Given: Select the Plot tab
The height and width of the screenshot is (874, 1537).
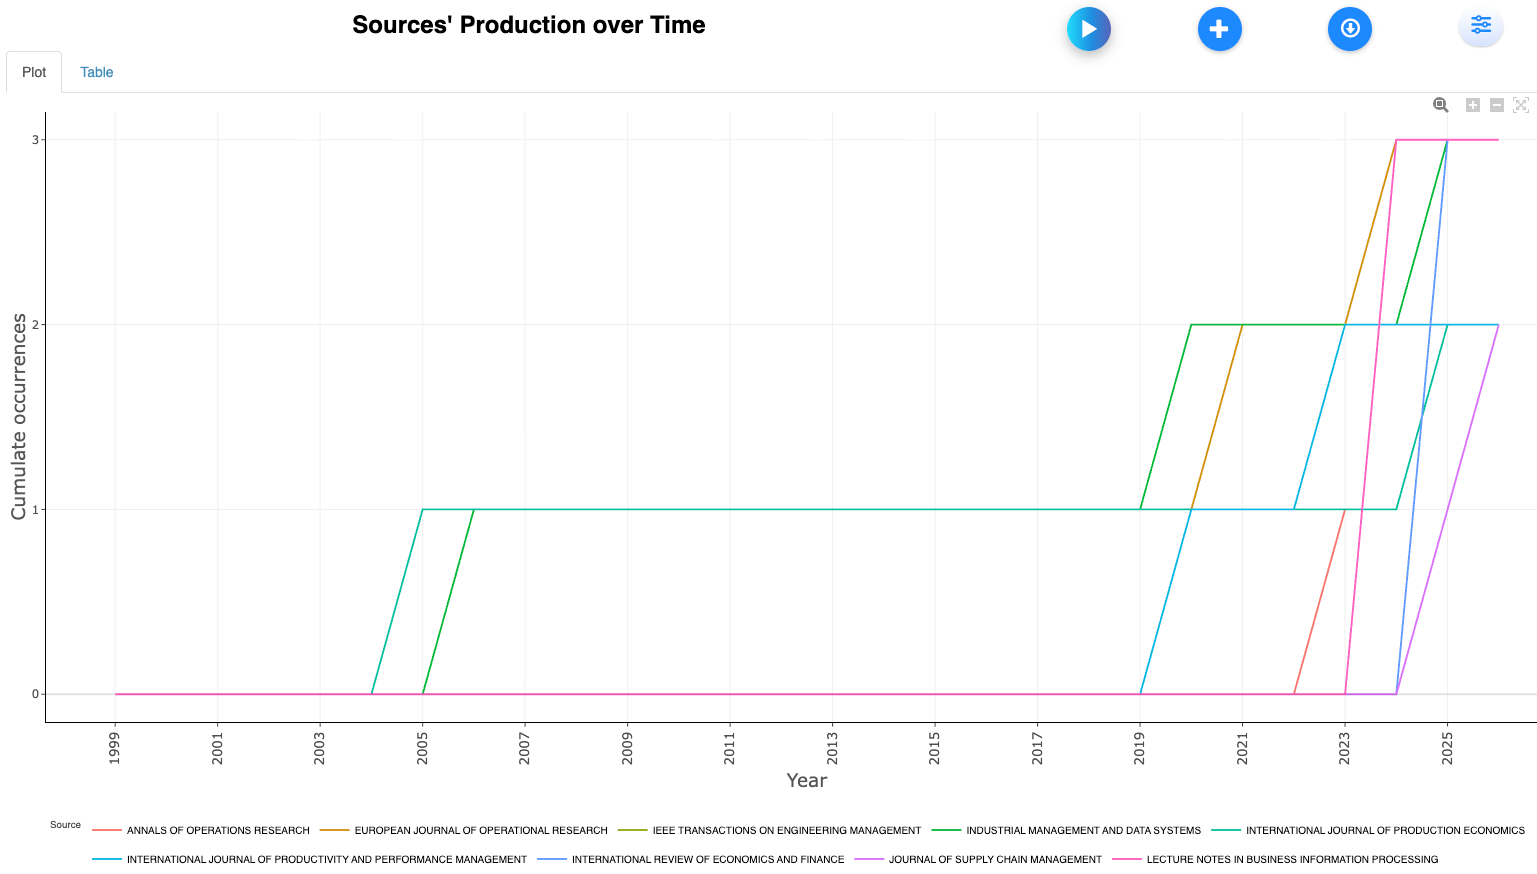Looking at the screenshot, I should point(34,72).
